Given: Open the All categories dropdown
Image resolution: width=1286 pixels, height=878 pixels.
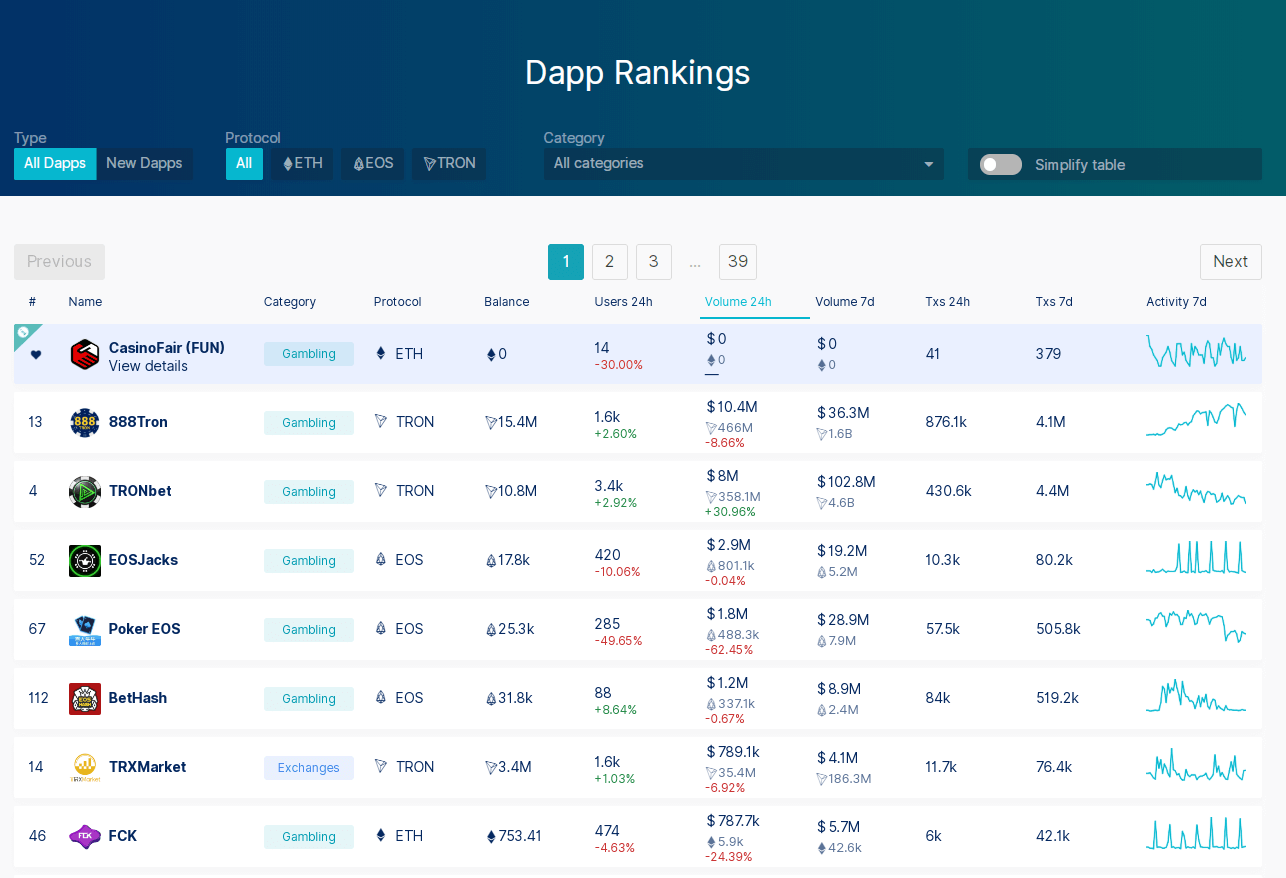Looking at the screenshot, I should pos(744,164).
